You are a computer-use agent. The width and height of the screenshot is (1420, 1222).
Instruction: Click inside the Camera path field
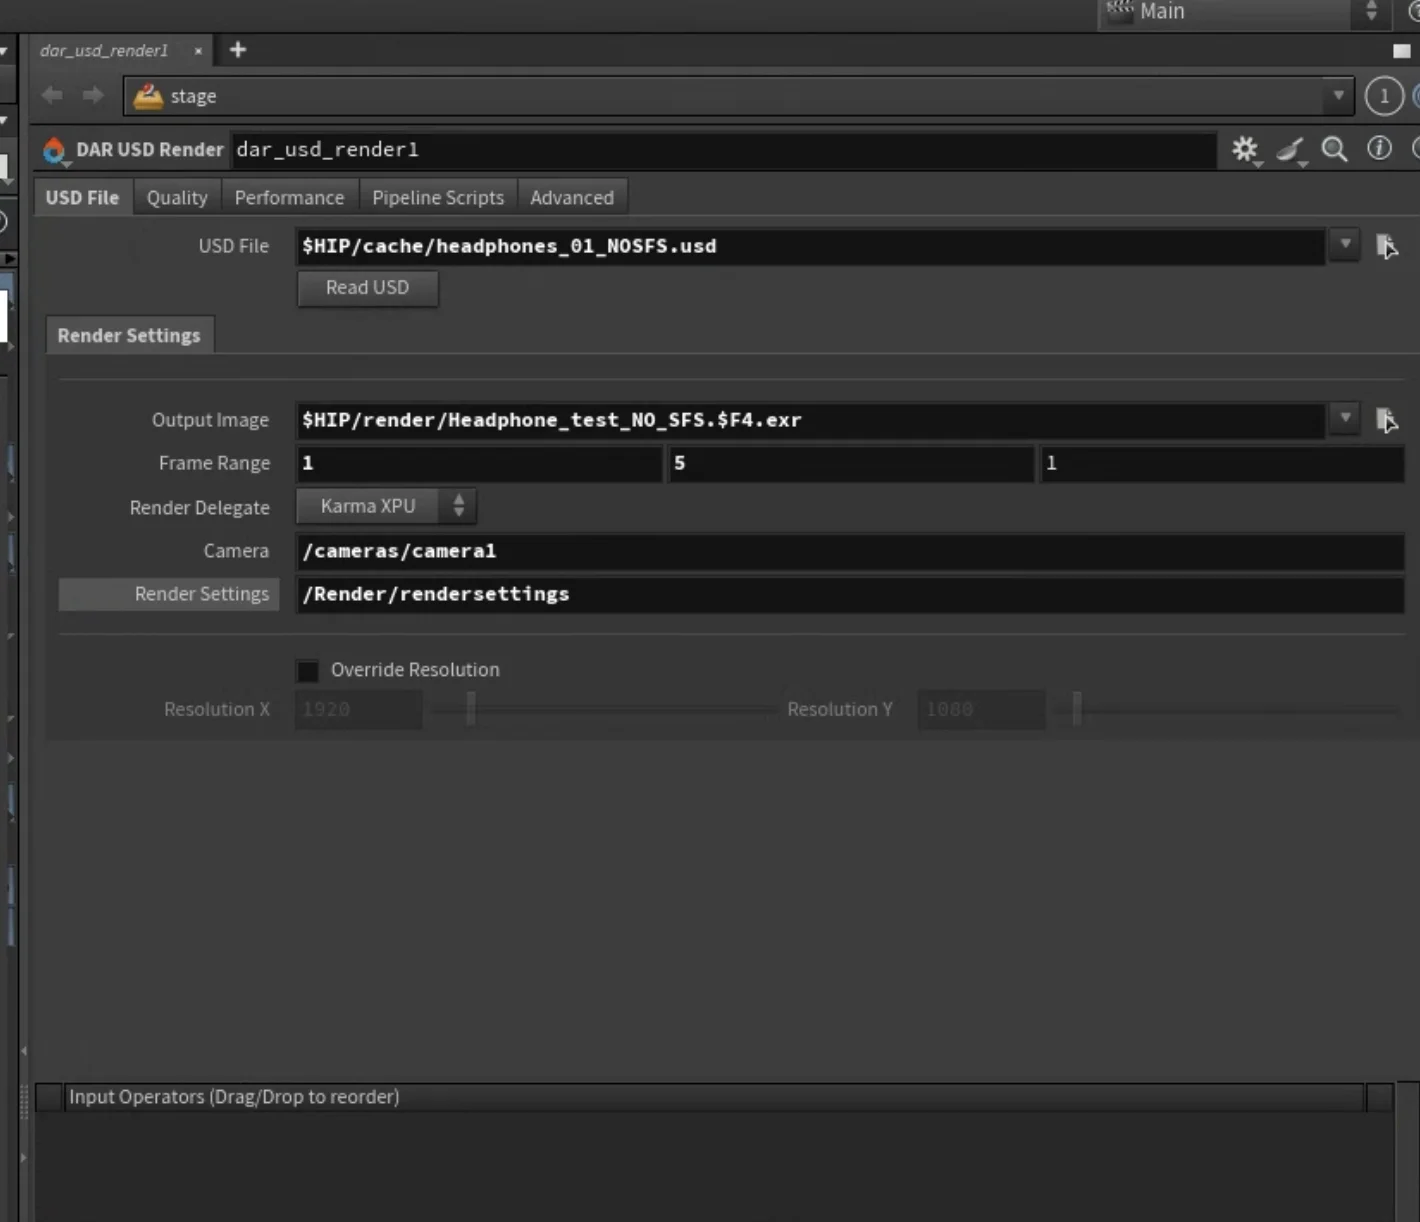(700, 550)
